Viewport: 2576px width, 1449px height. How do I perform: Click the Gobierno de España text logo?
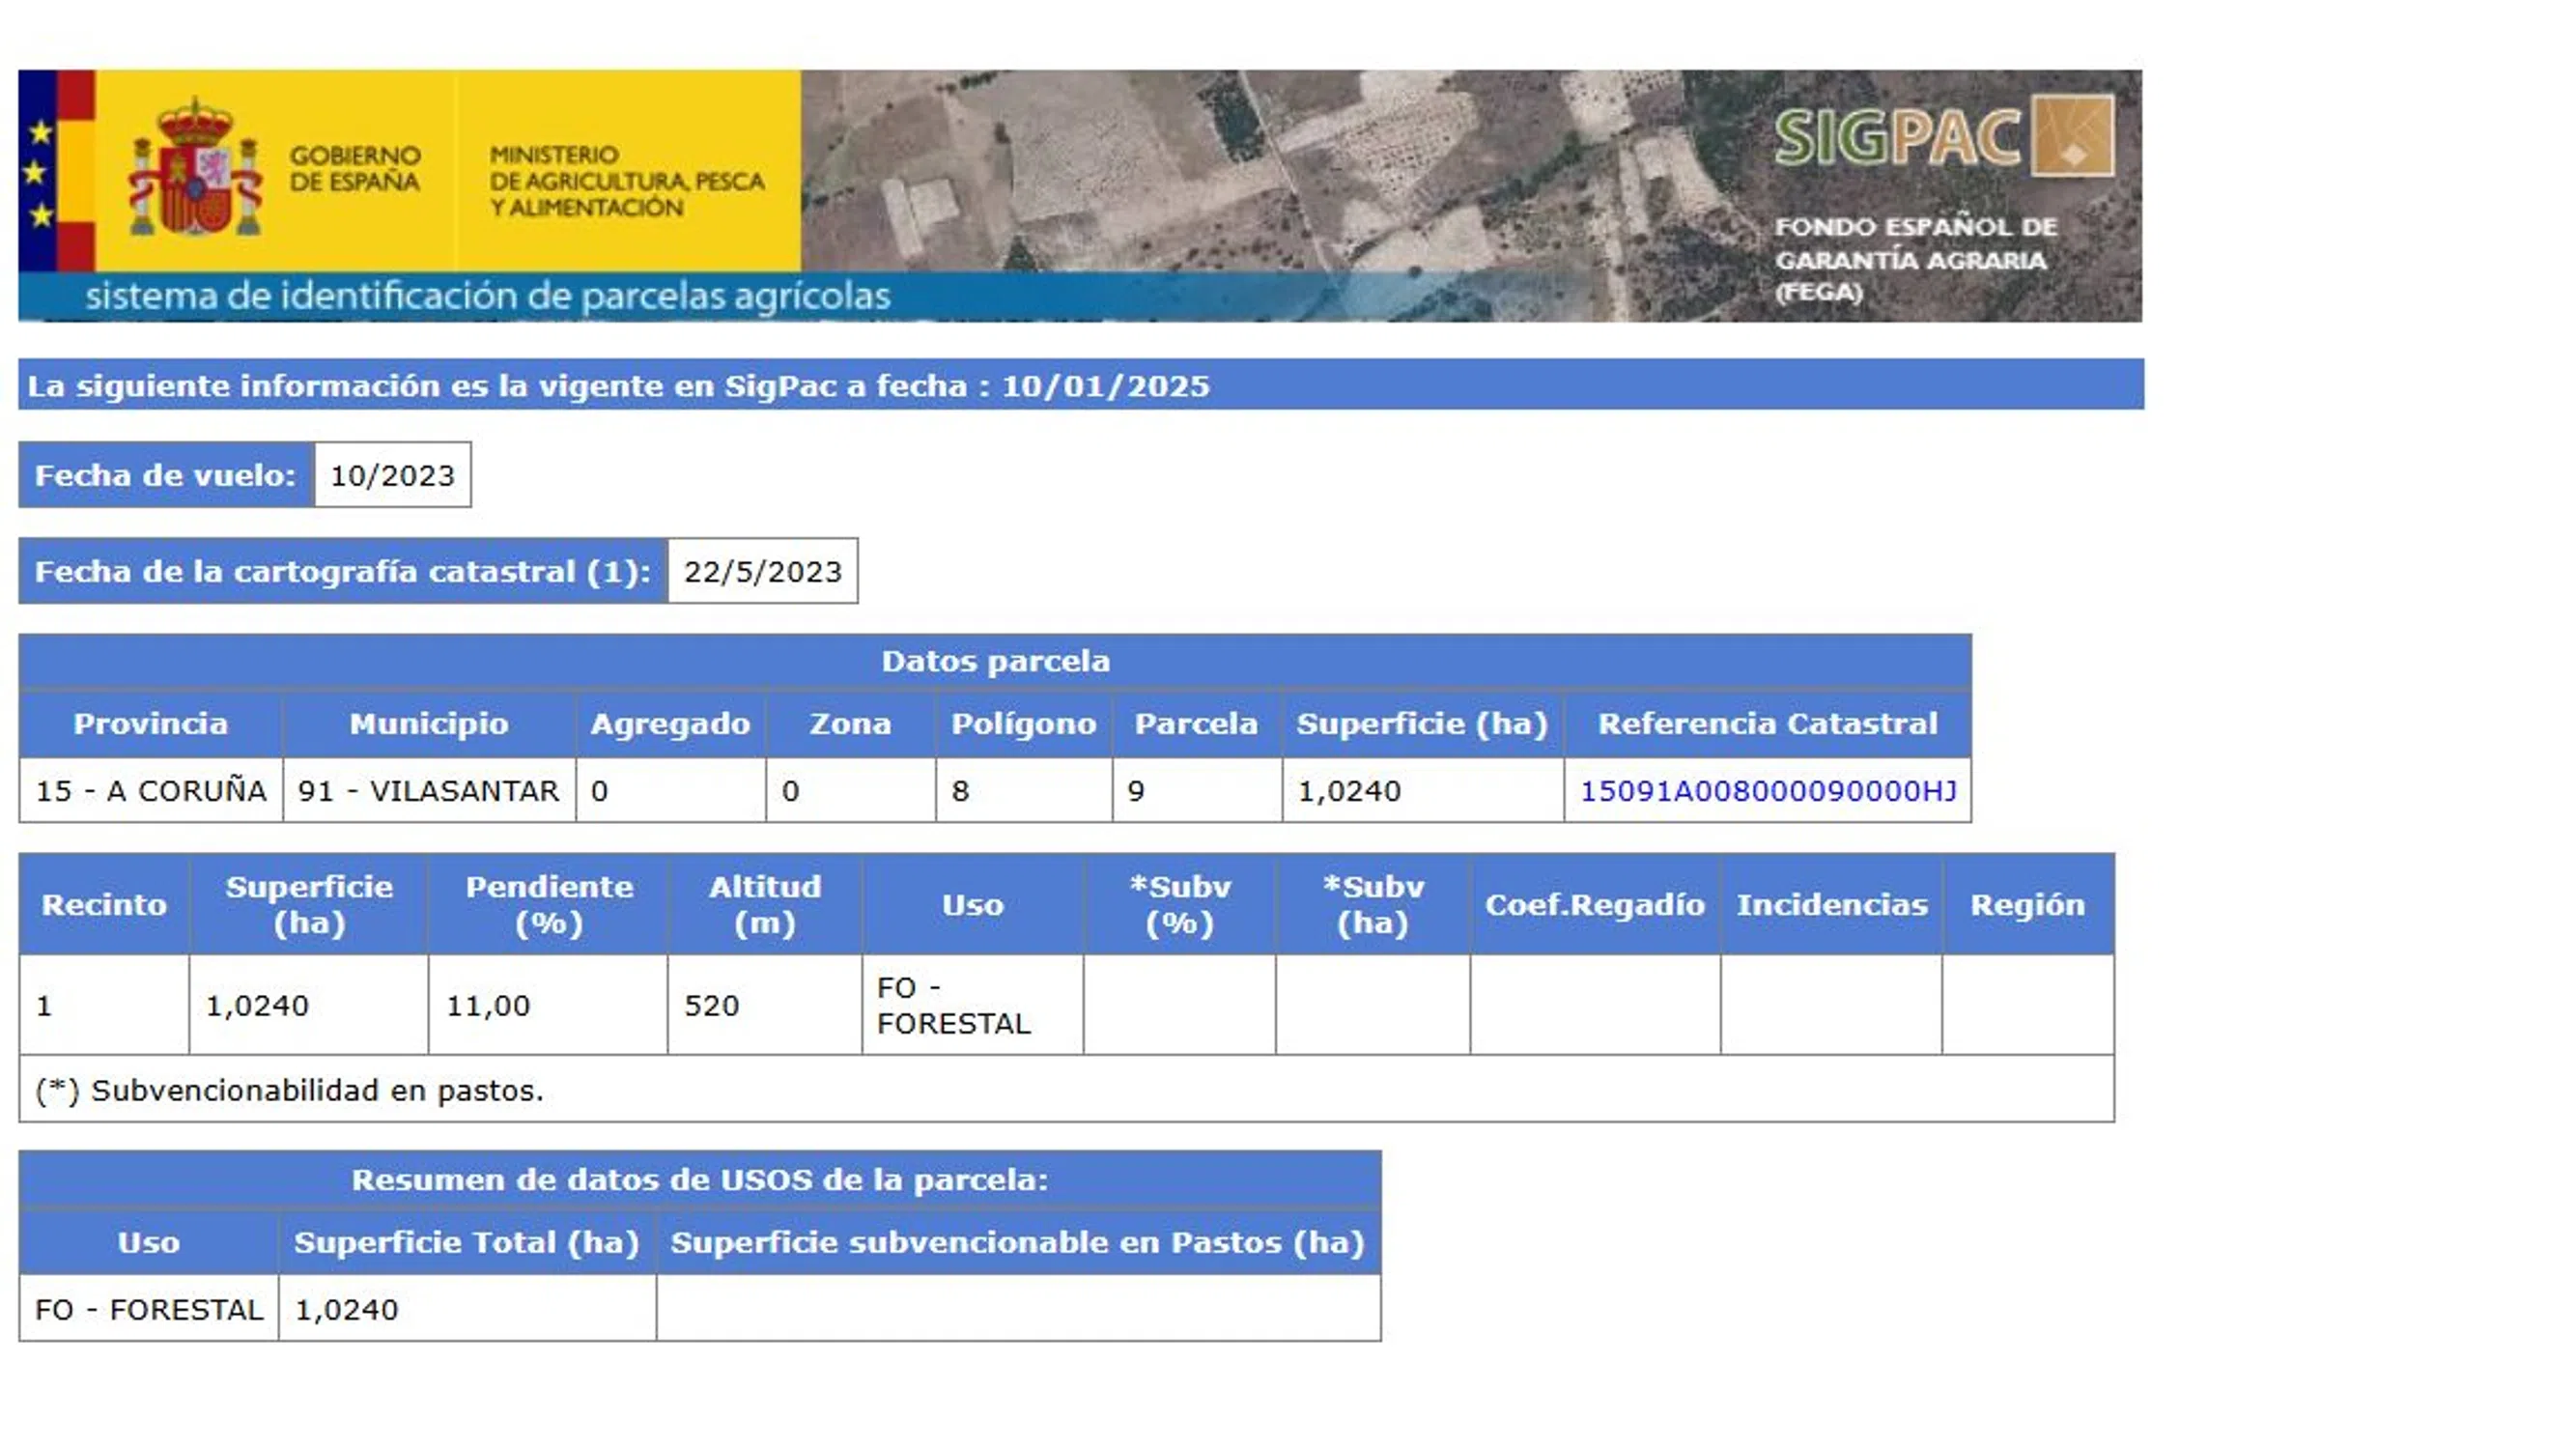(x=355, y=169)
